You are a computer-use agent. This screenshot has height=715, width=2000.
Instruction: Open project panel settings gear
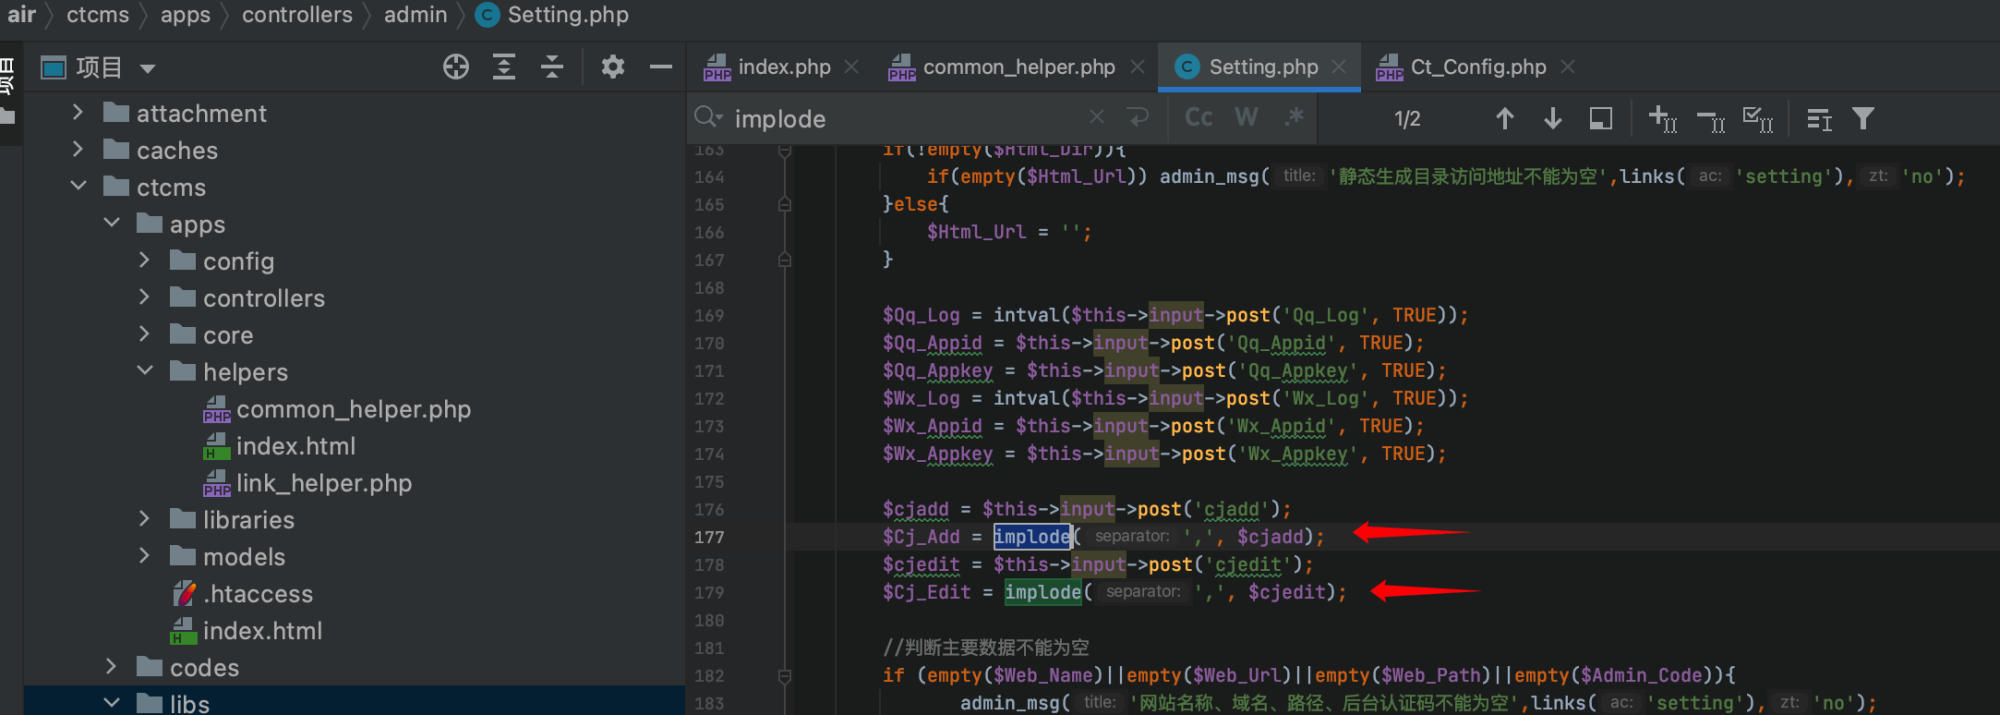point(613,67)
